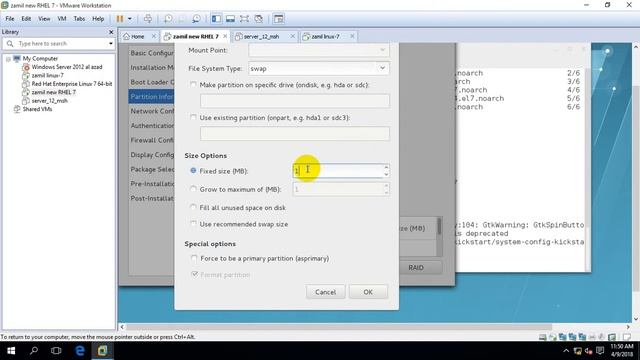Click the volume tray icon

click(x=588, y=351)
